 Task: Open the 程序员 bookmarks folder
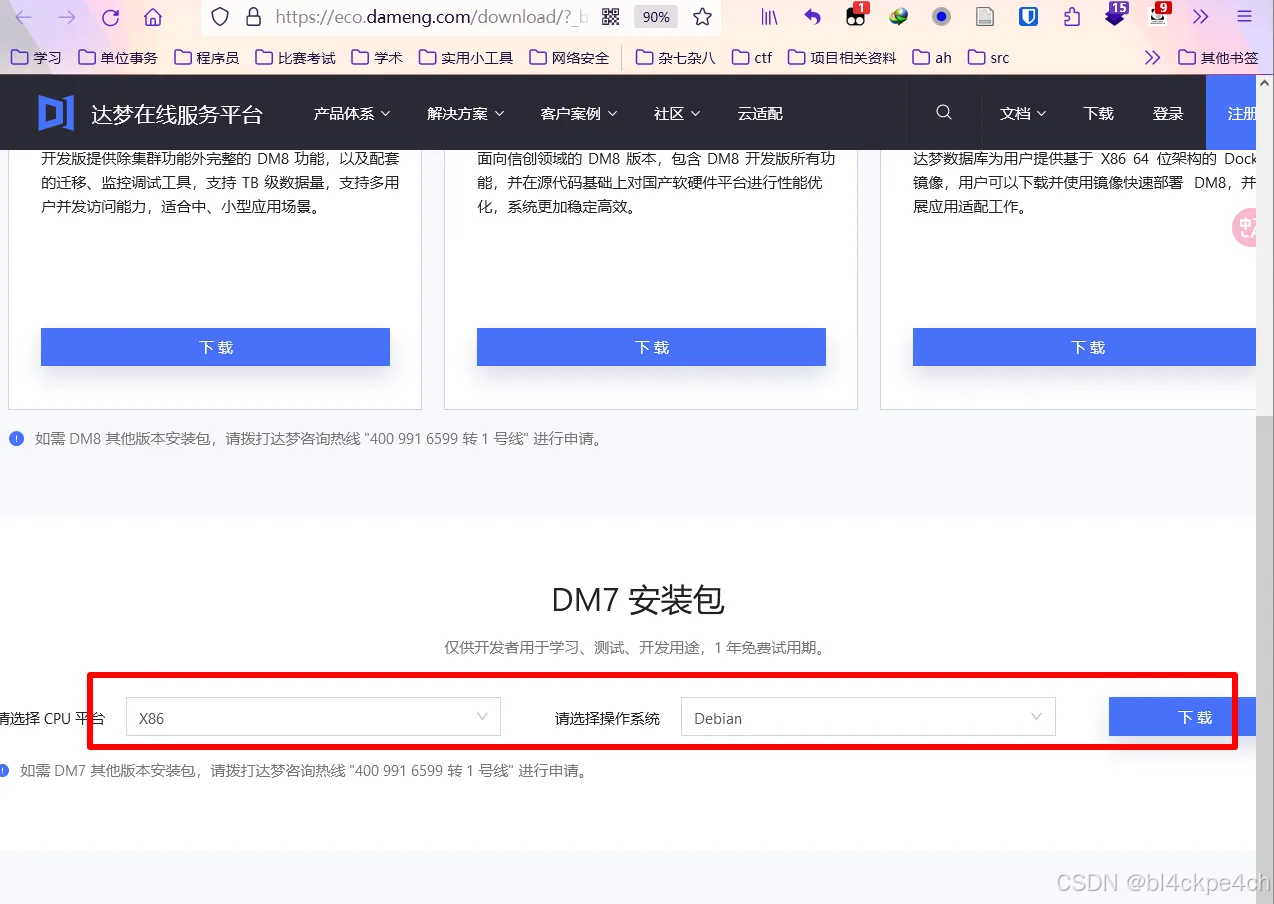click(207, 58)
